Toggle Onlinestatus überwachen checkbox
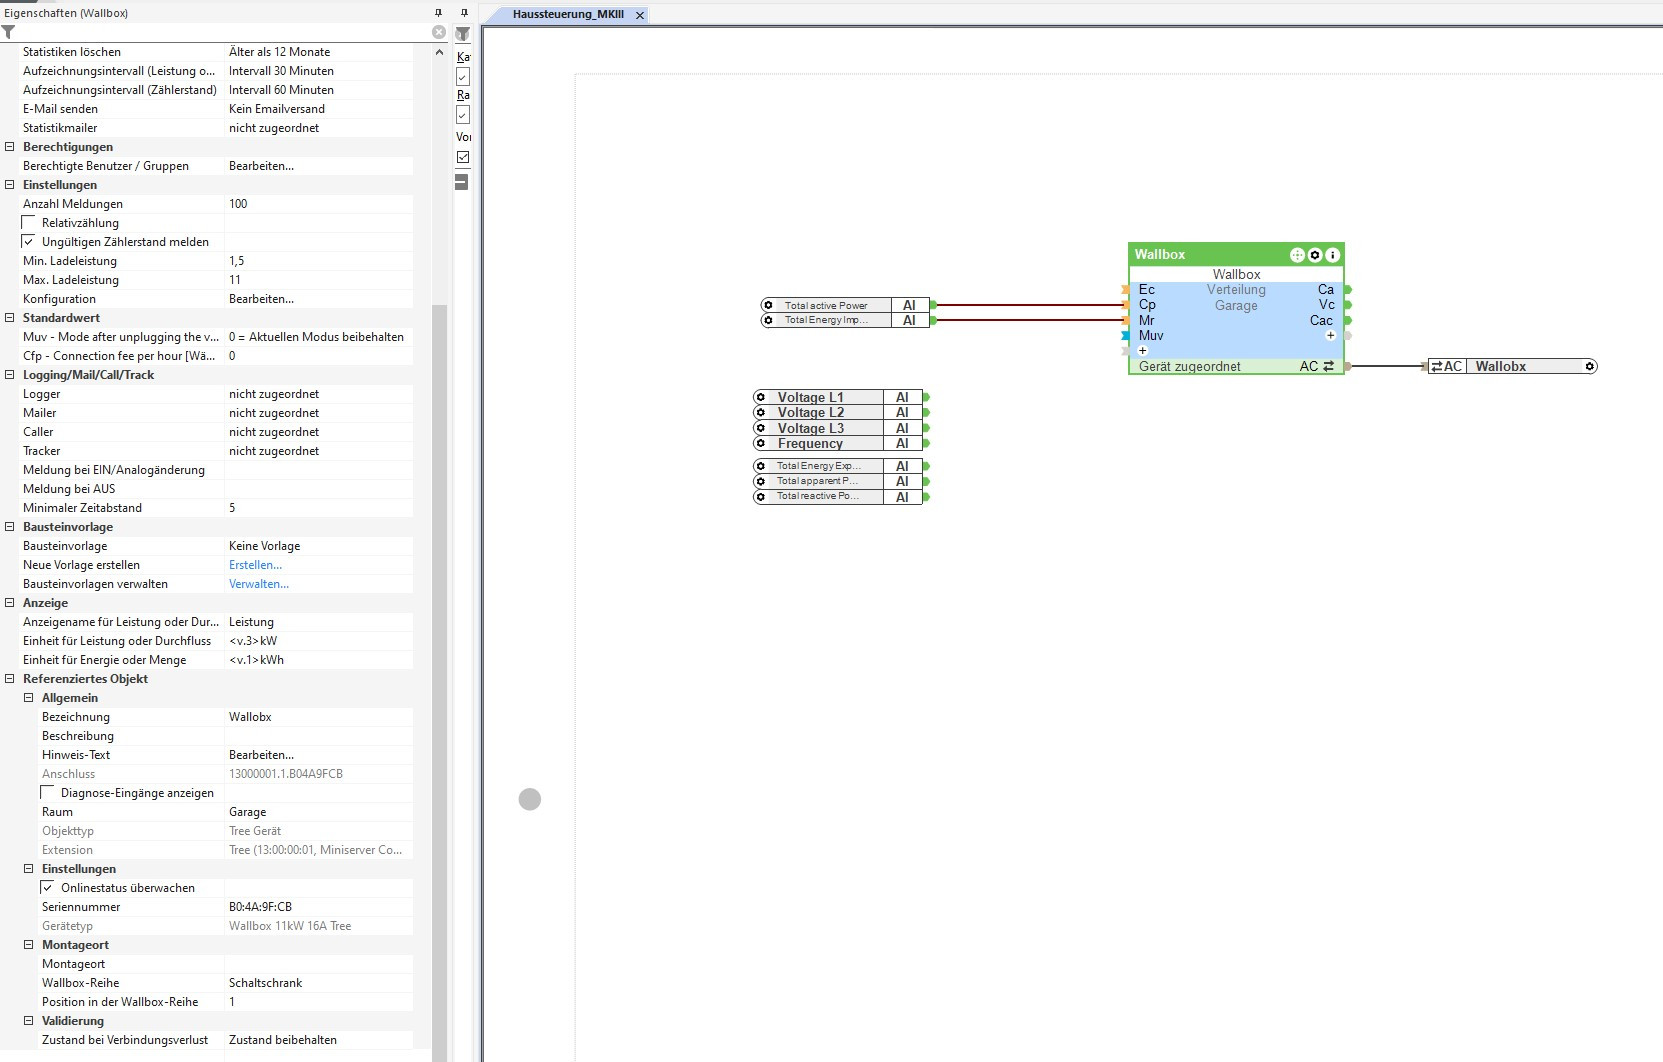The height and width of the screenshot is (1062, 1663). 48,887
